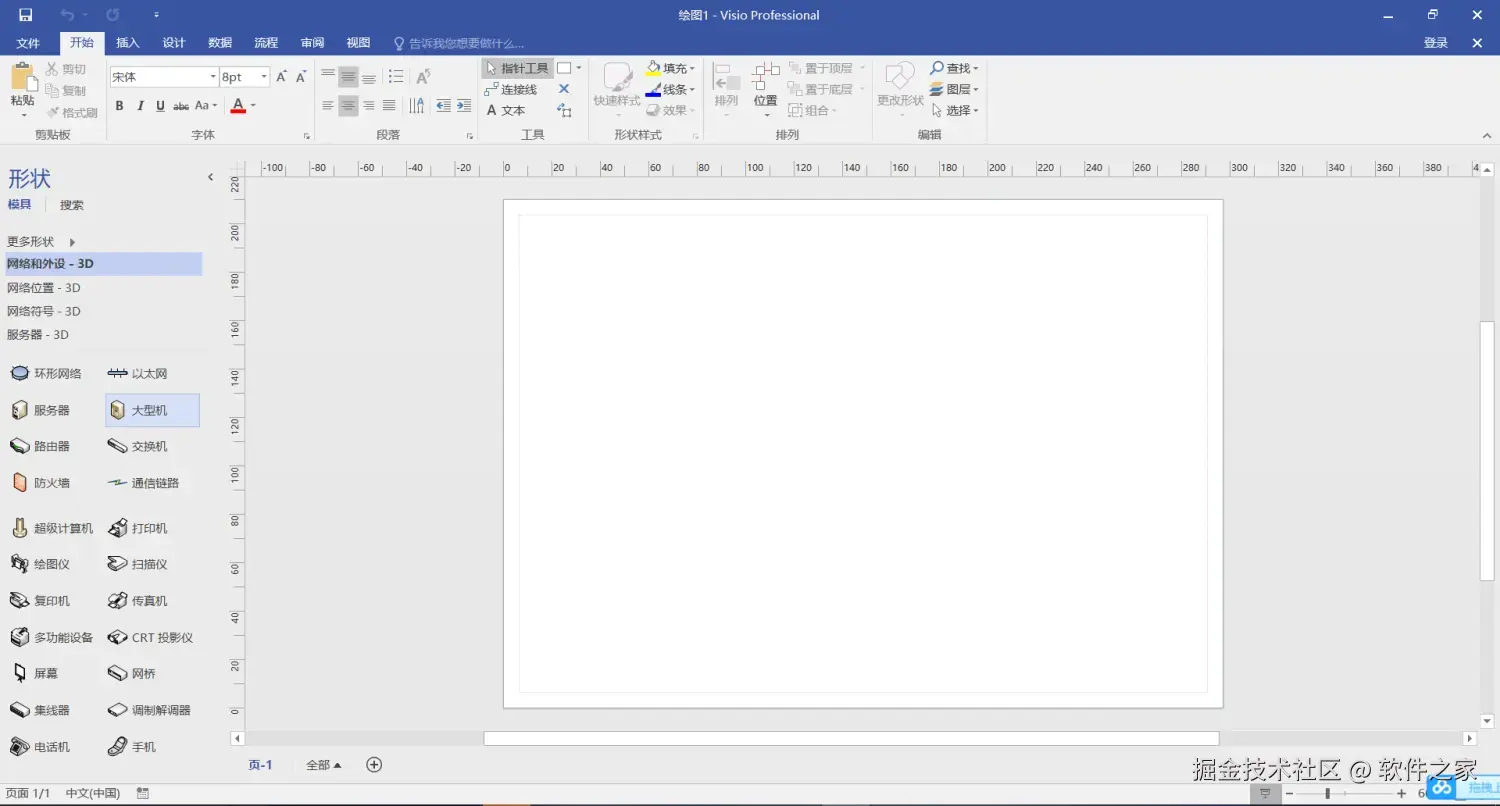This screenshot has width=1500, height=806.
Task: Open the 线条 line dropdown
Action: coord(671,89)
